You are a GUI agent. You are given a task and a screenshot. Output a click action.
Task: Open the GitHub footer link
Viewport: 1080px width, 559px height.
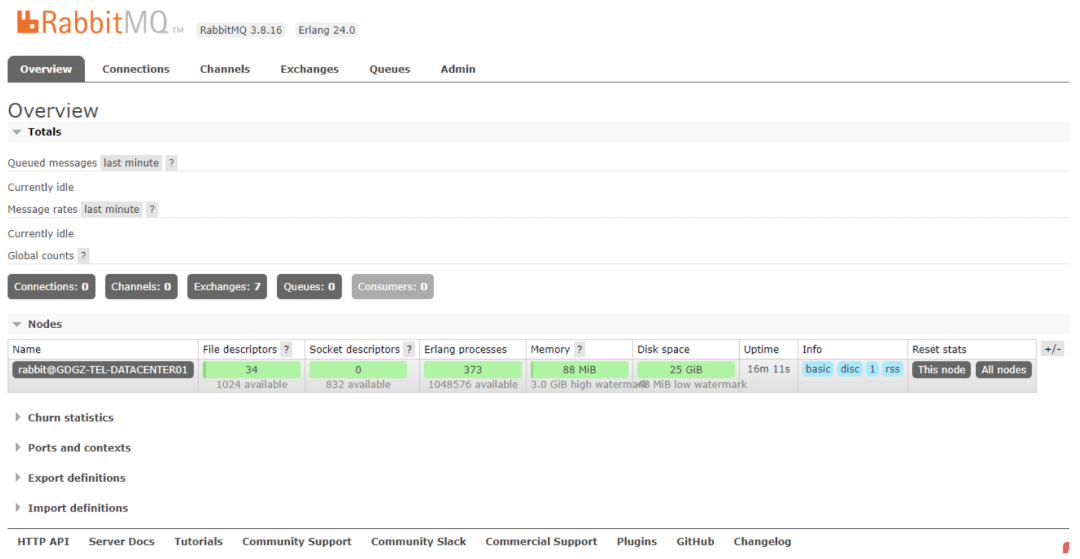[696, 542]
